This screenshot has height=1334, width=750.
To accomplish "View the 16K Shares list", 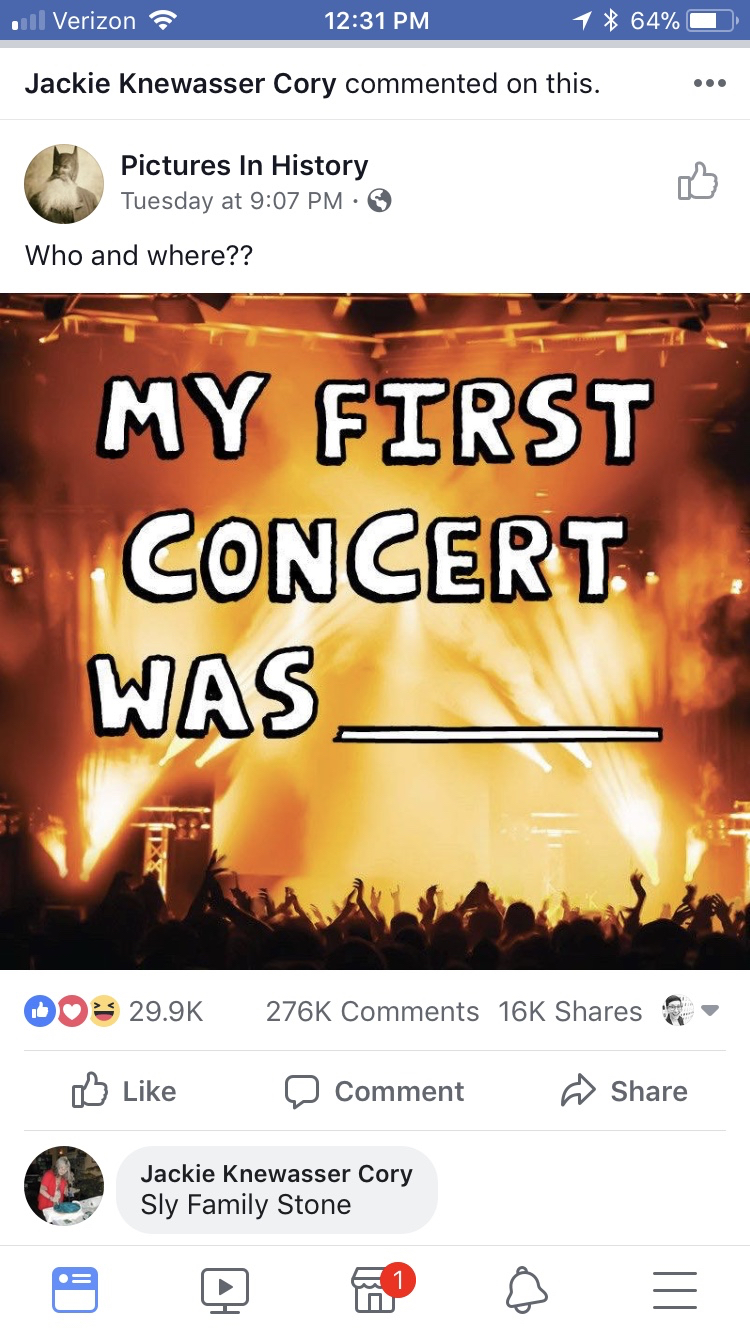I will click(x=570, y=1012).
